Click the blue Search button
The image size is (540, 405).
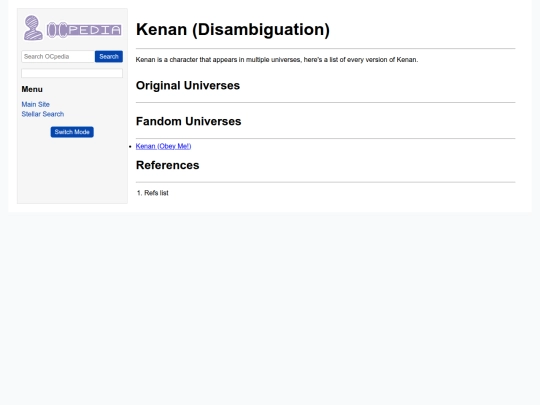[109, 56]
